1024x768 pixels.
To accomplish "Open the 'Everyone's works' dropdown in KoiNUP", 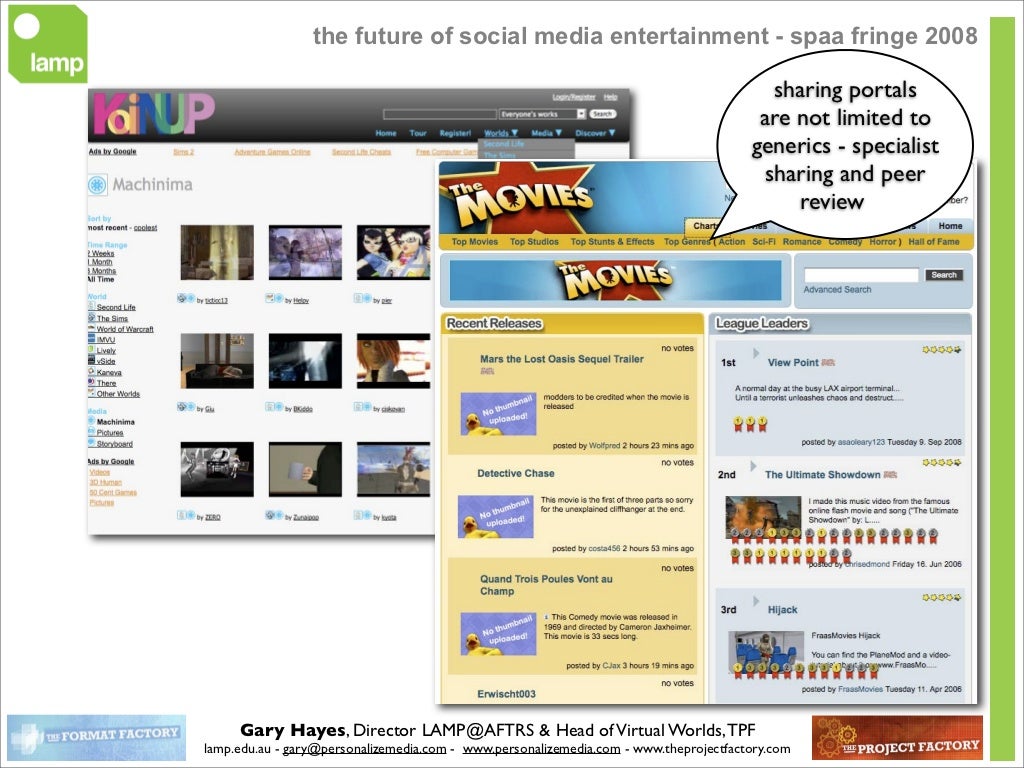I will [x=542, y=114].
